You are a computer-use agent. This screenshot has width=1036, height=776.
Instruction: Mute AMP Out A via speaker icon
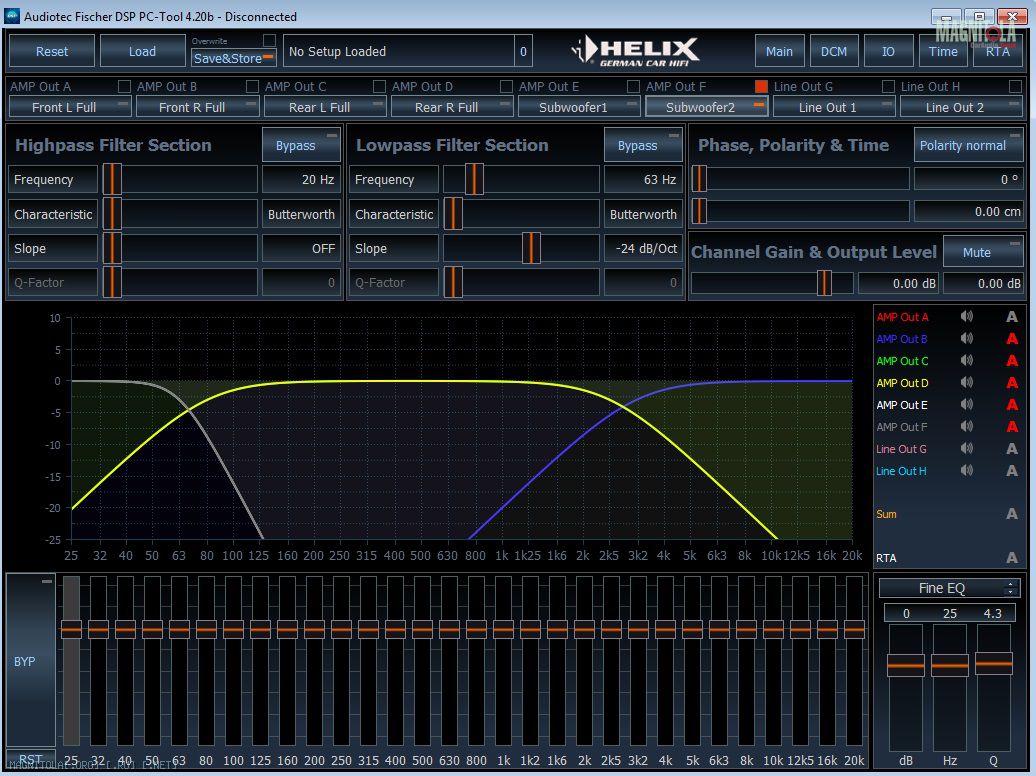point(966,317)
